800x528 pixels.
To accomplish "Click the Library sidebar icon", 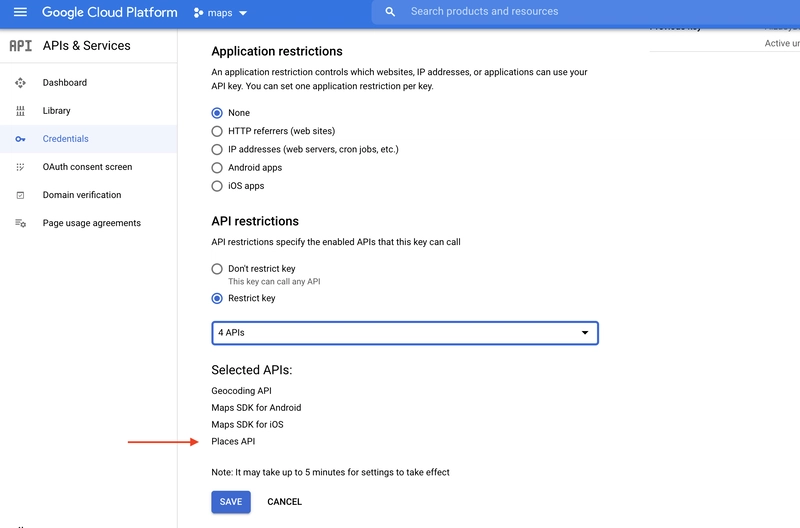I will pos(20,111).
